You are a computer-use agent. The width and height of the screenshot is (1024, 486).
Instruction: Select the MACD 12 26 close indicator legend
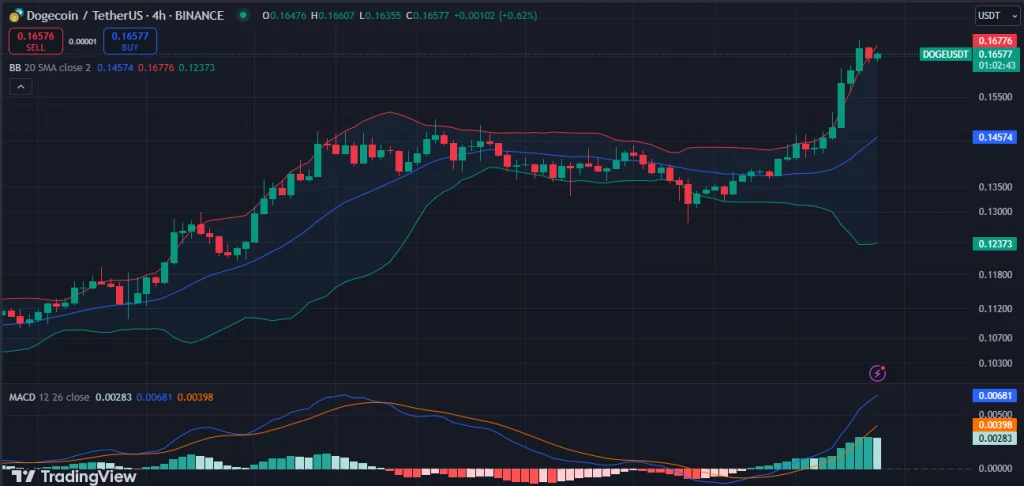click(46, 397)
